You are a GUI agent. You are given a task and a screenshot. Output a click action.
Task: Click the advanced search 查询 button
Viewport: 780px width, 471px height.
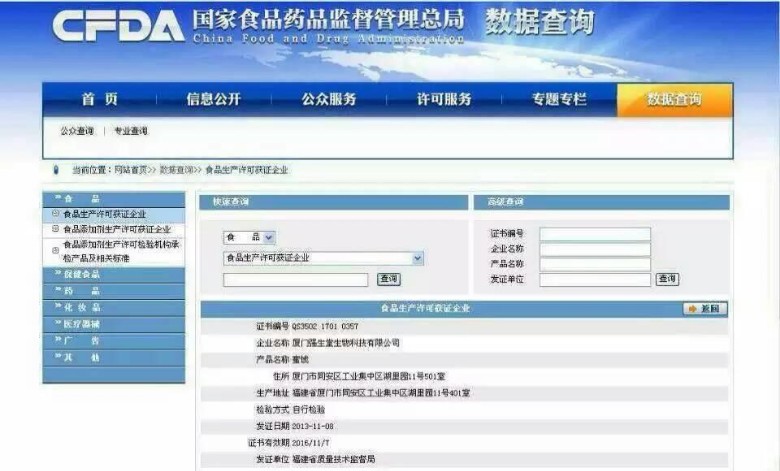(667, 279)
